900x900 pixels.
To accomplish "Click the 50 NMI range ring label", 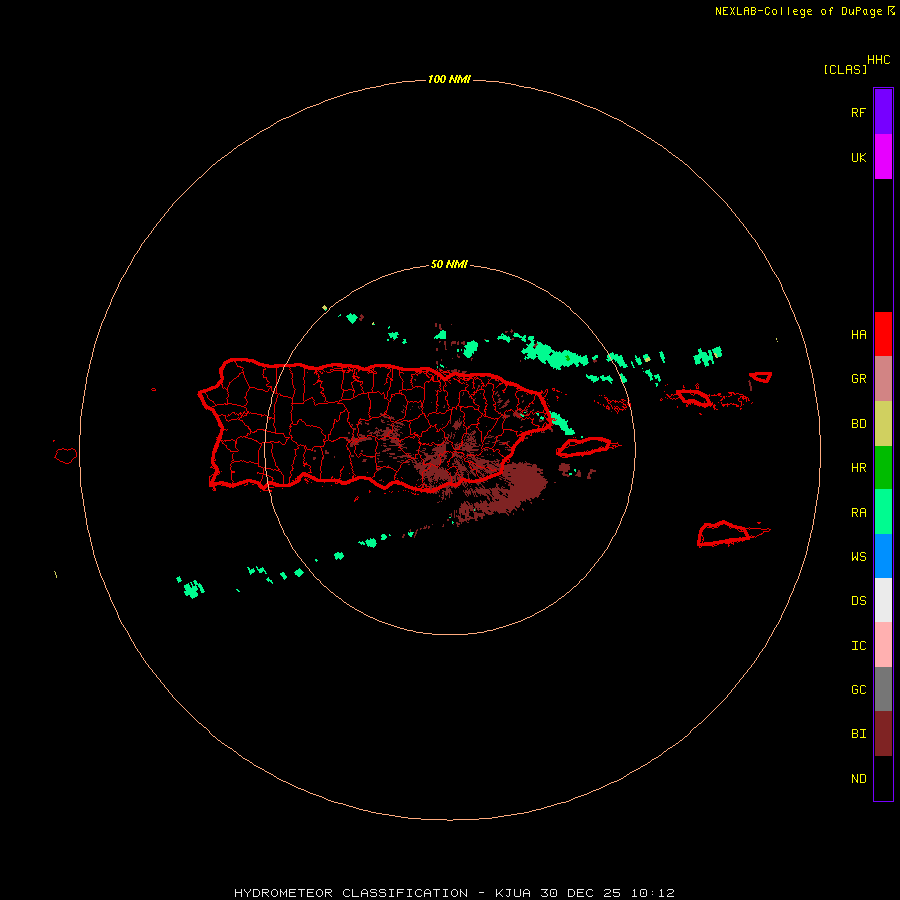I will pos(449,264).
